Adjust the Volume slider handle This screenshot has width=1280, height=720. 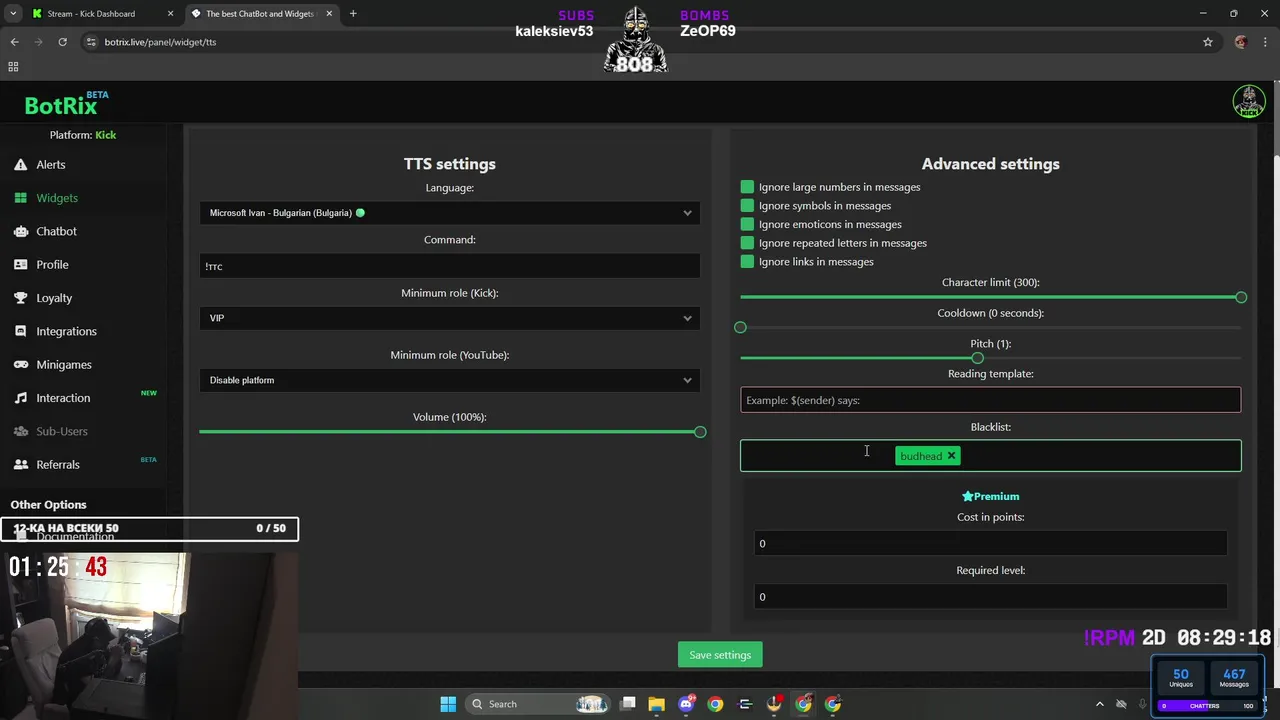(x=700, y=432)
